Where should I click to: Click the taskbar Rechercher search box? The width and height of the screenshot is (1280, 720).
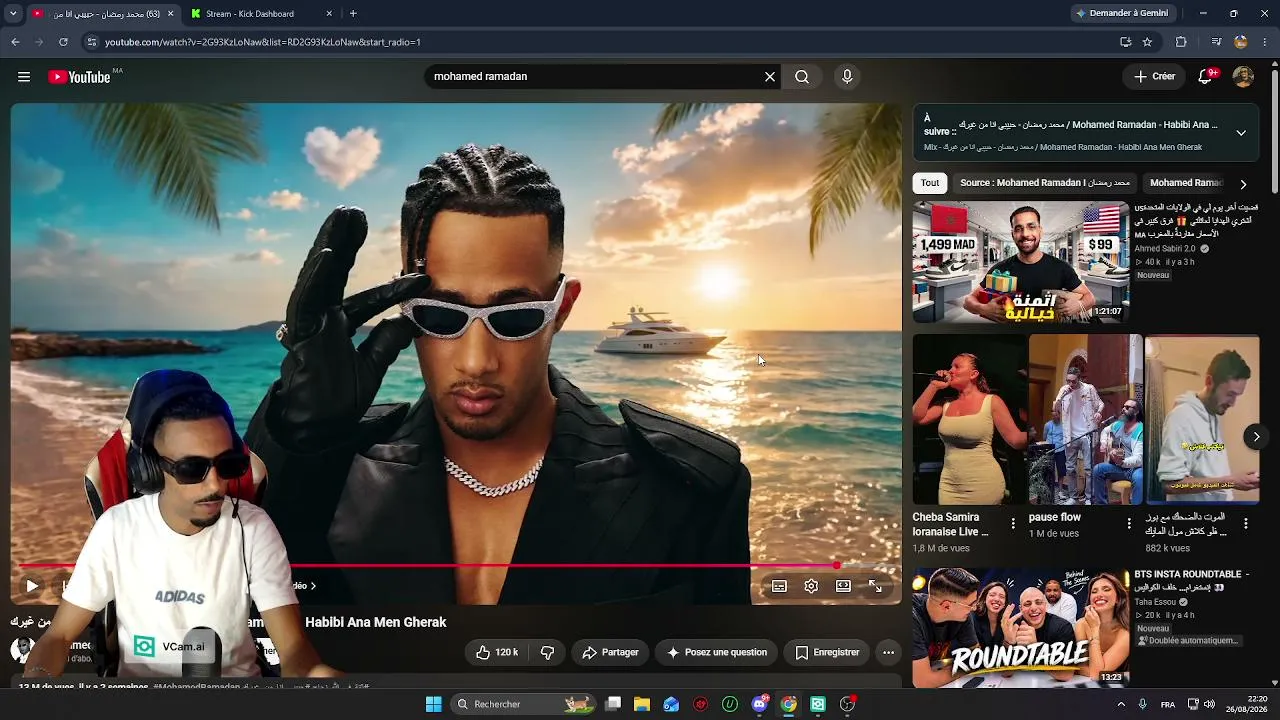522,704
